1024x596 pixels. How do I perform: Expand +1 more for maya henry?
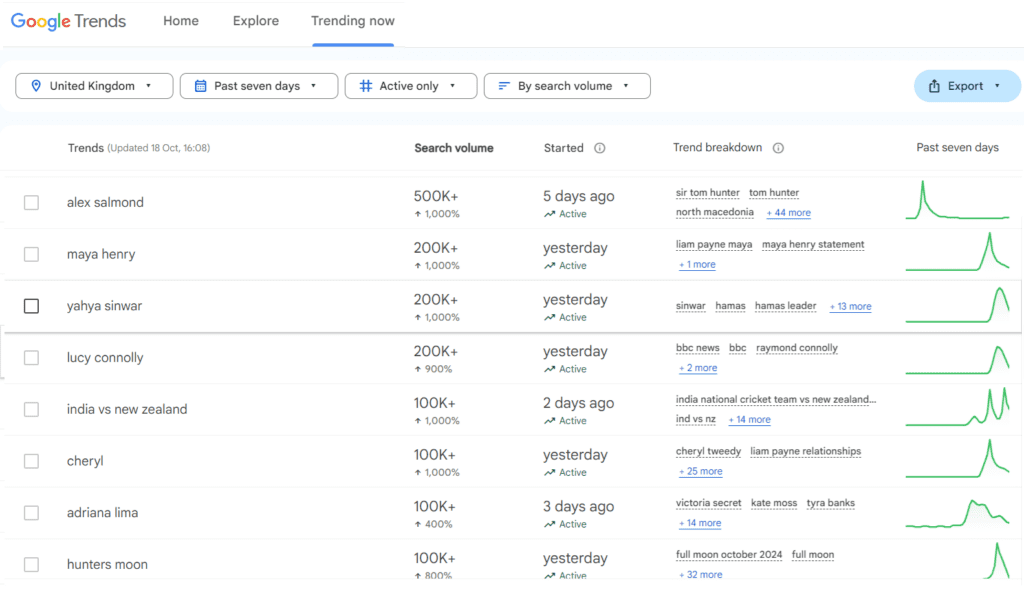click(697, 264)
